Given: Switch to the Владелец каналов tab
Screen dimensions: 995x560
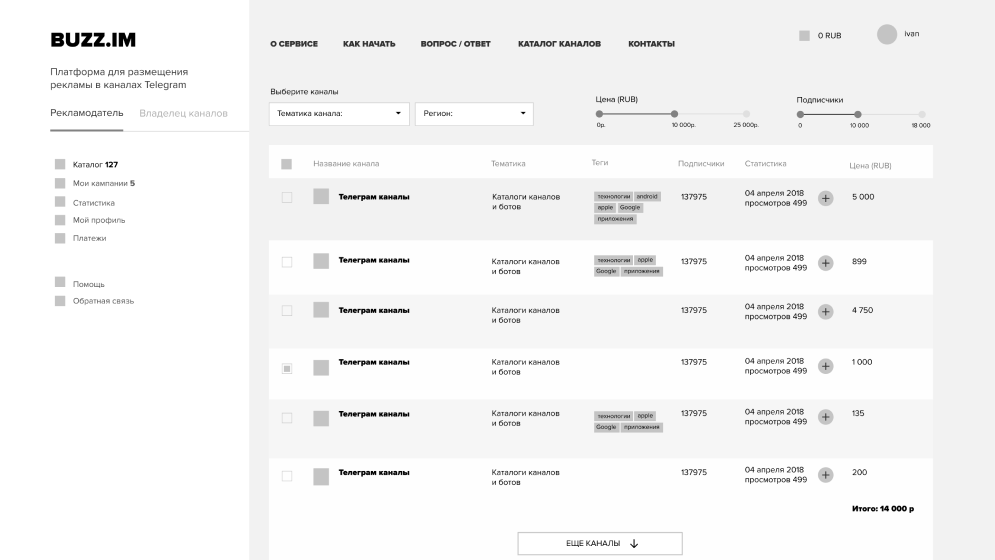Looking at the screenshot, I should click(183, 113).
